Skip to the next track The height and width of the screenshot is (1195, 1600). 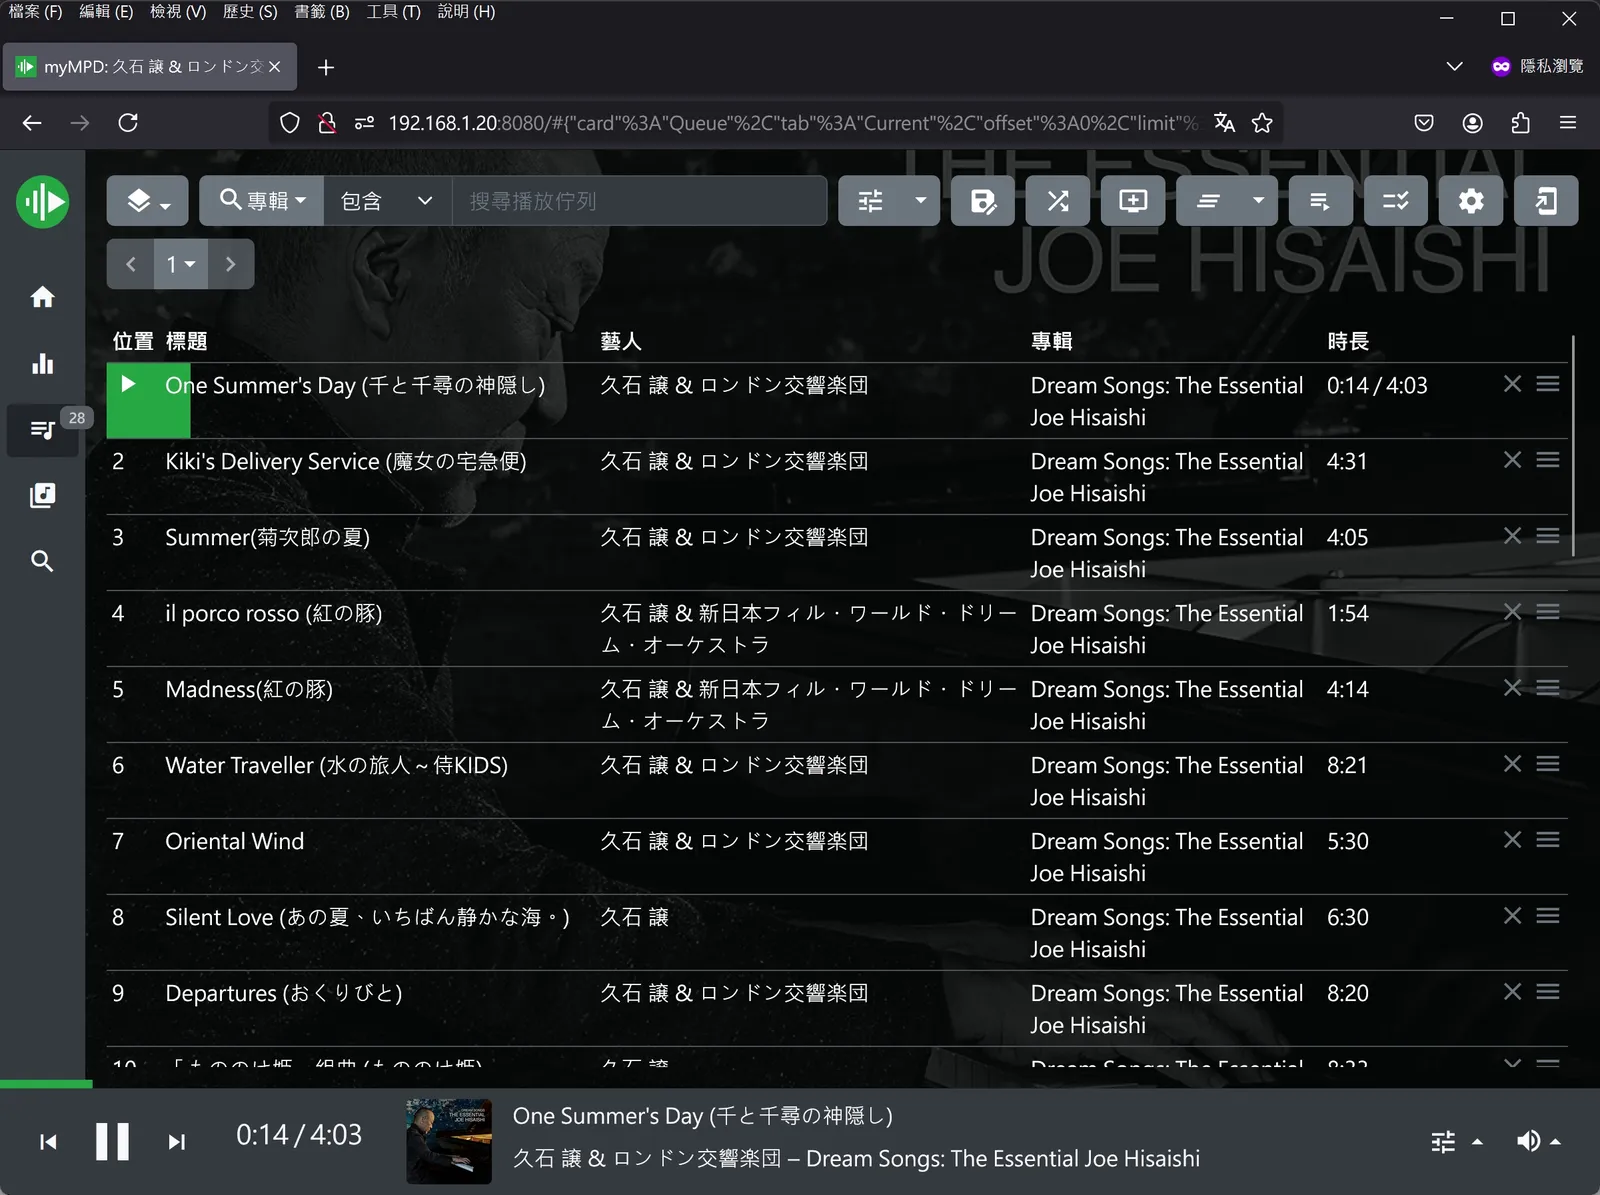[x=177, y=1141]
